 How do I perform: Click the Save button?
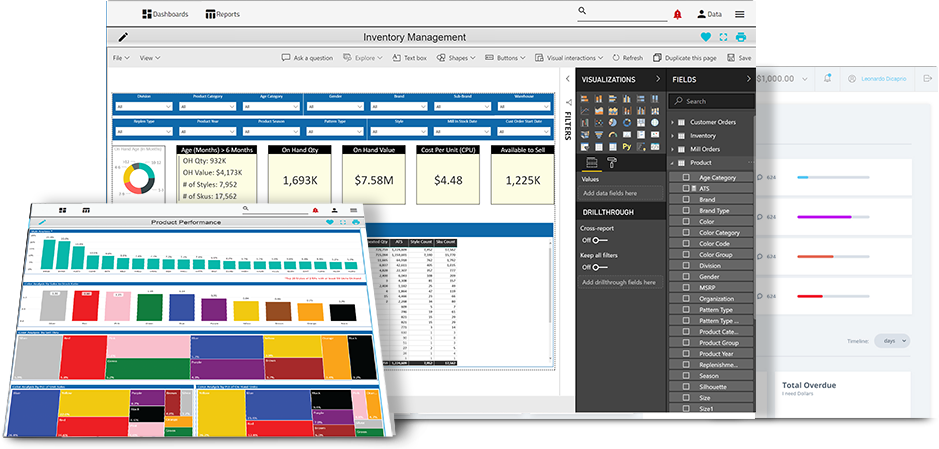738,58
